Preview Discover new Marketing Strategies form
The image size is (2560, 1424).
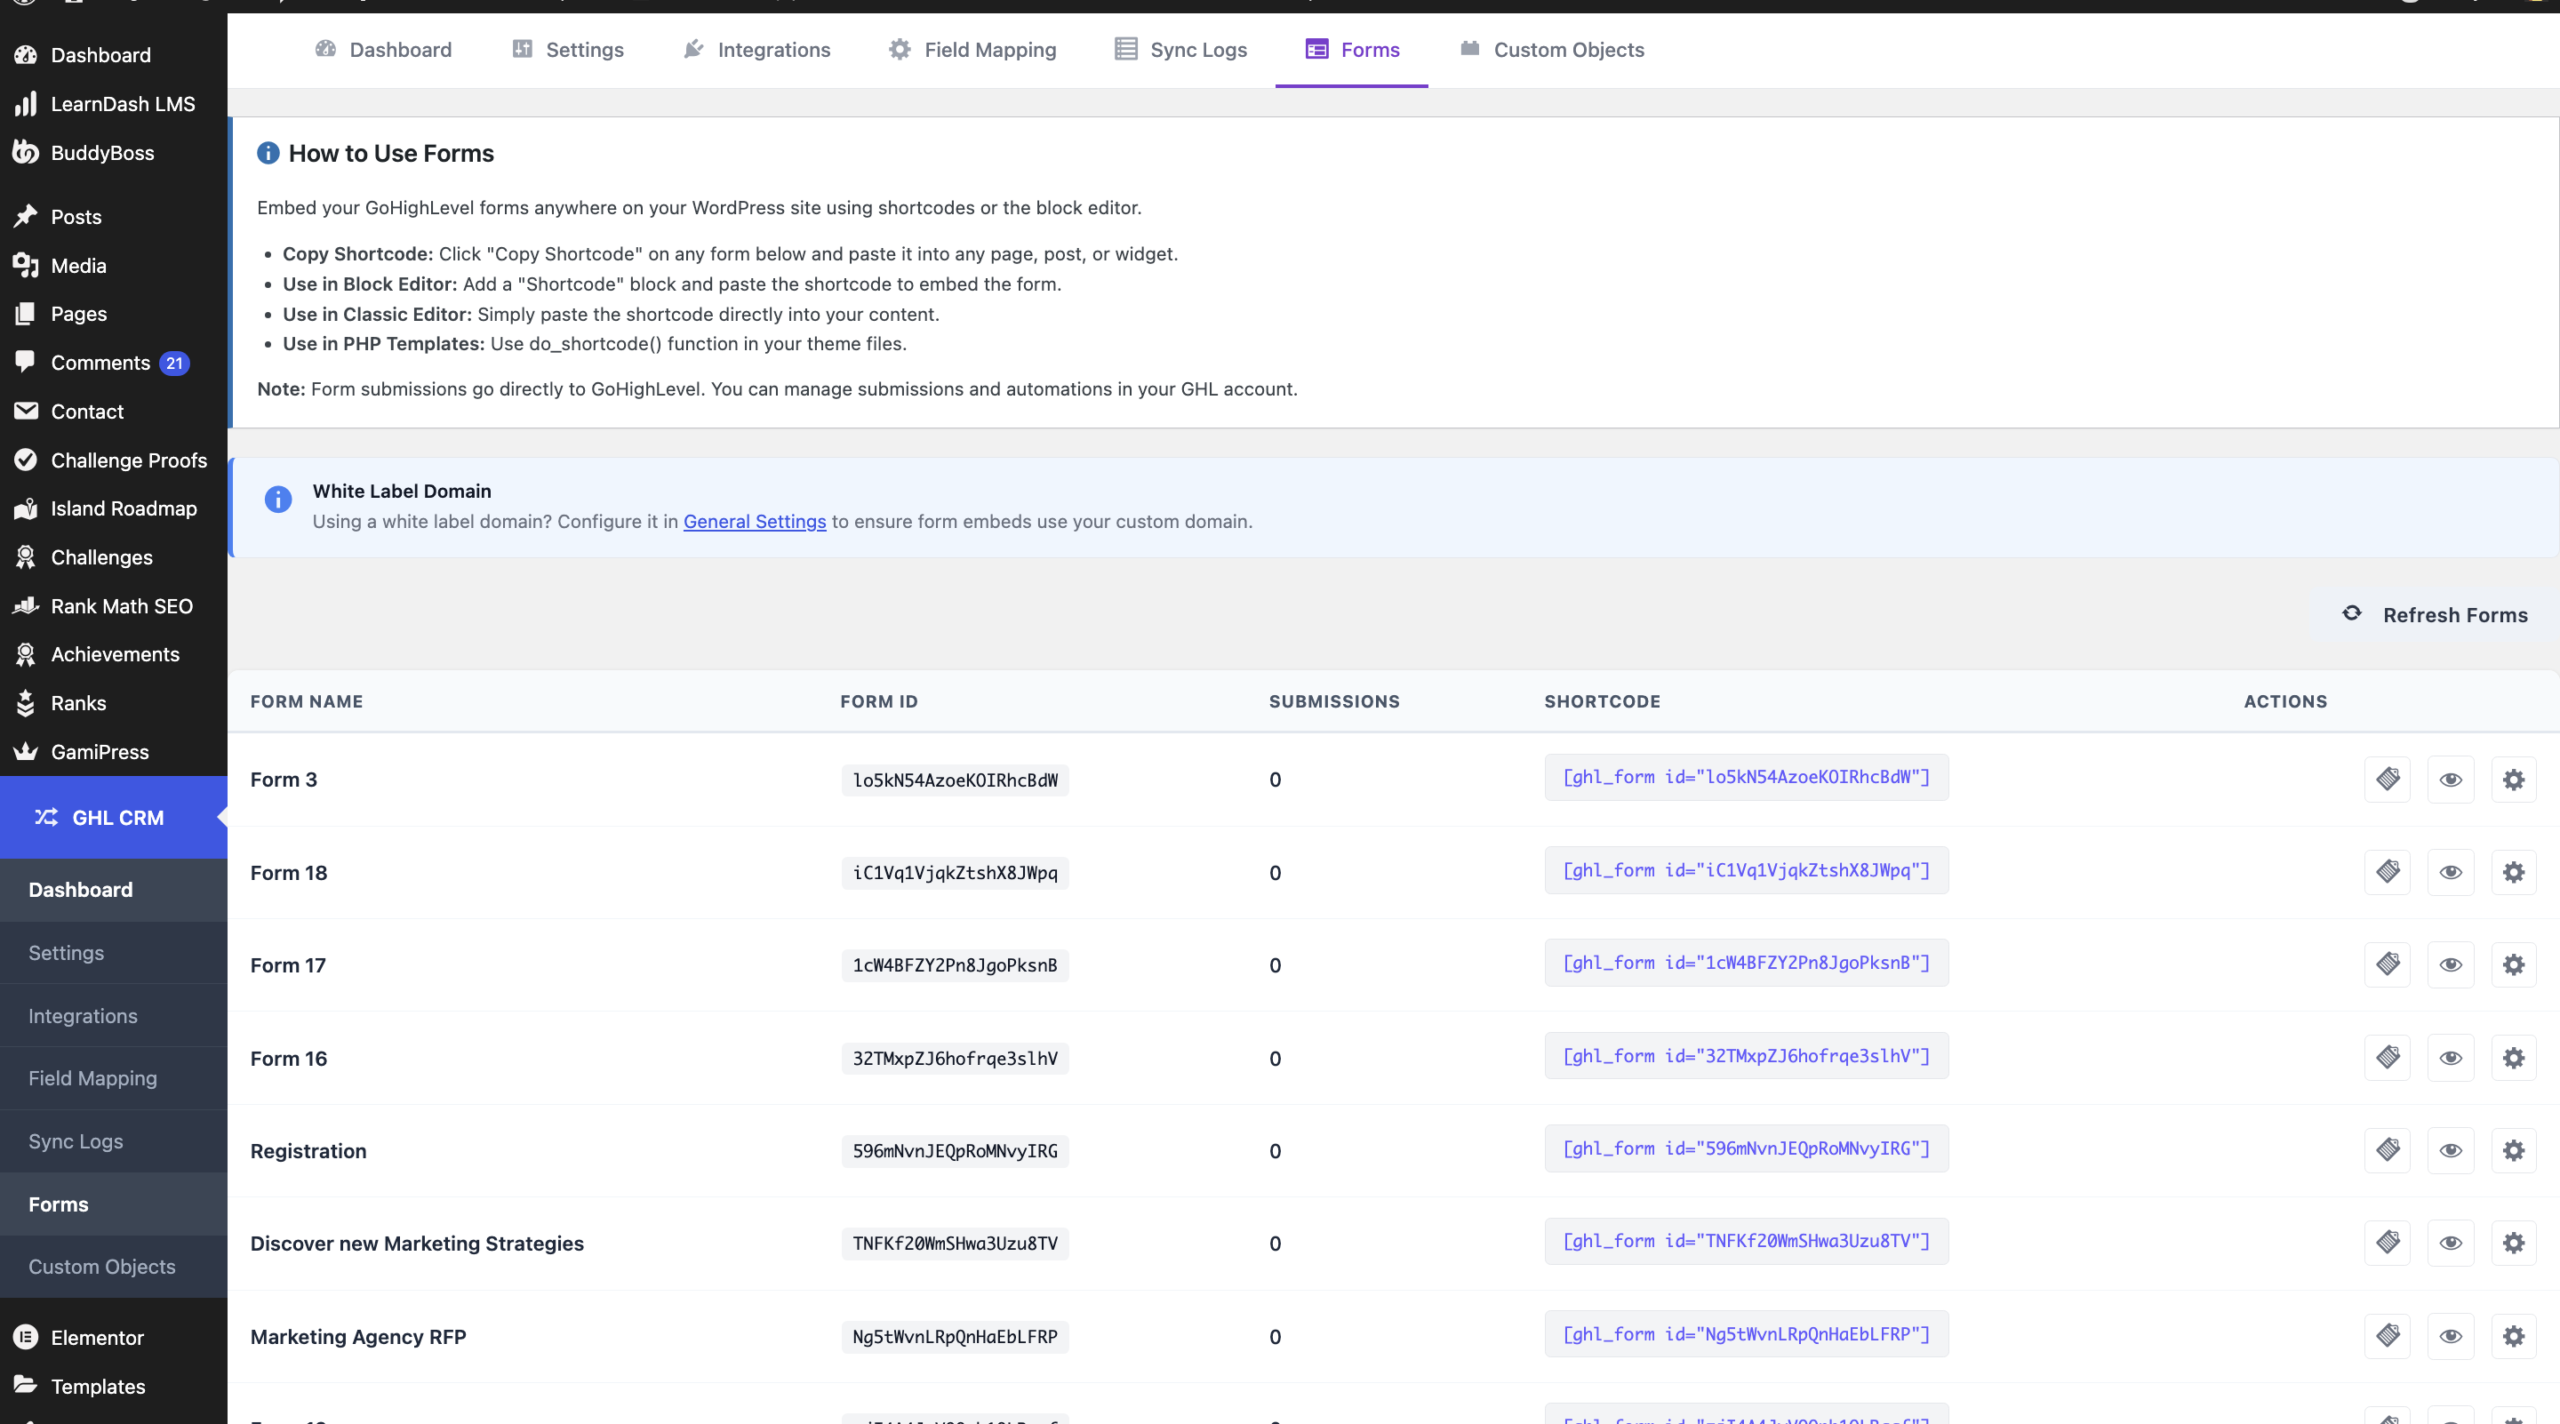click(2450, 1243)
